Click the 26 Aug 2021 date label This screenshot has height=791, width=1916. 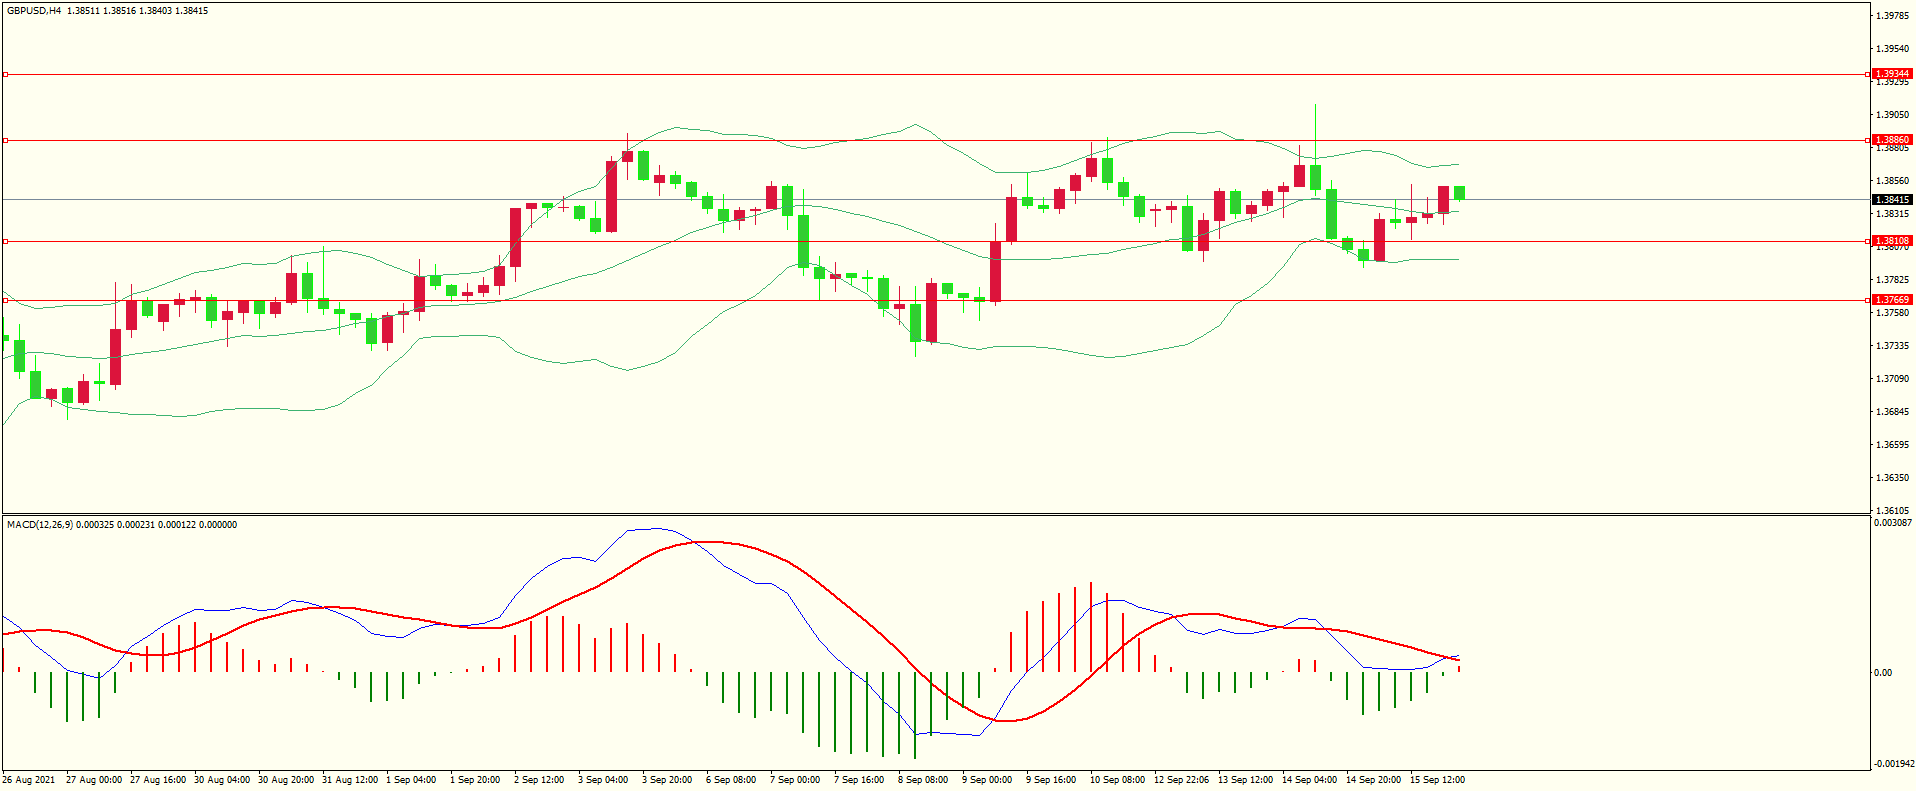[x=29, y=780]
